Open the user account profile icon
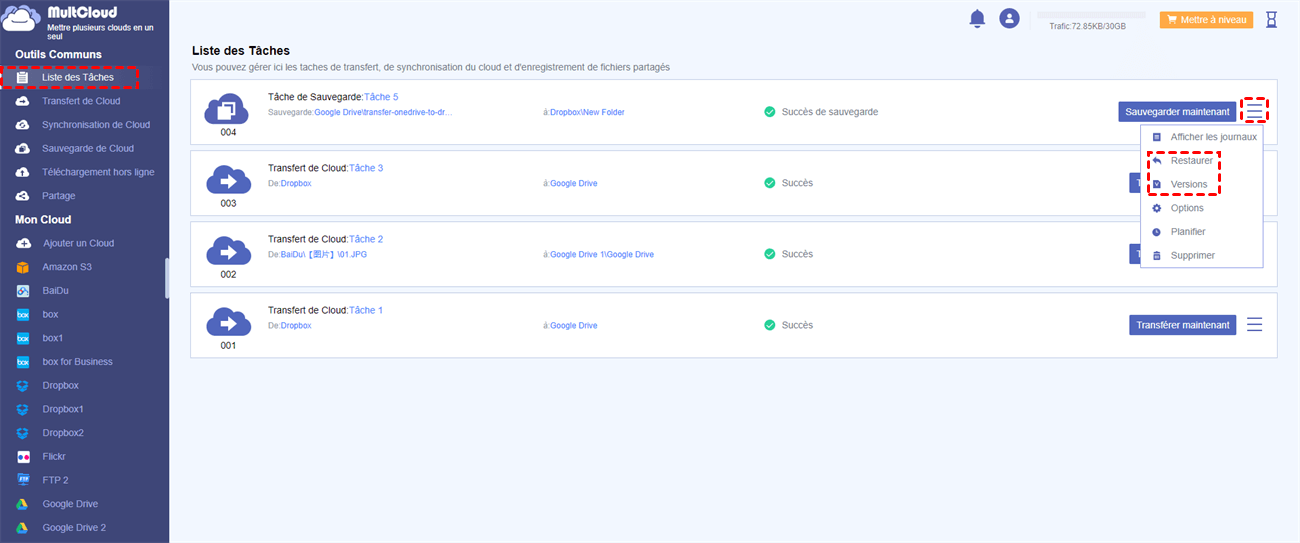This screenshot has height=543, width=1300. pyautogui.click(x=1009, y=19)
